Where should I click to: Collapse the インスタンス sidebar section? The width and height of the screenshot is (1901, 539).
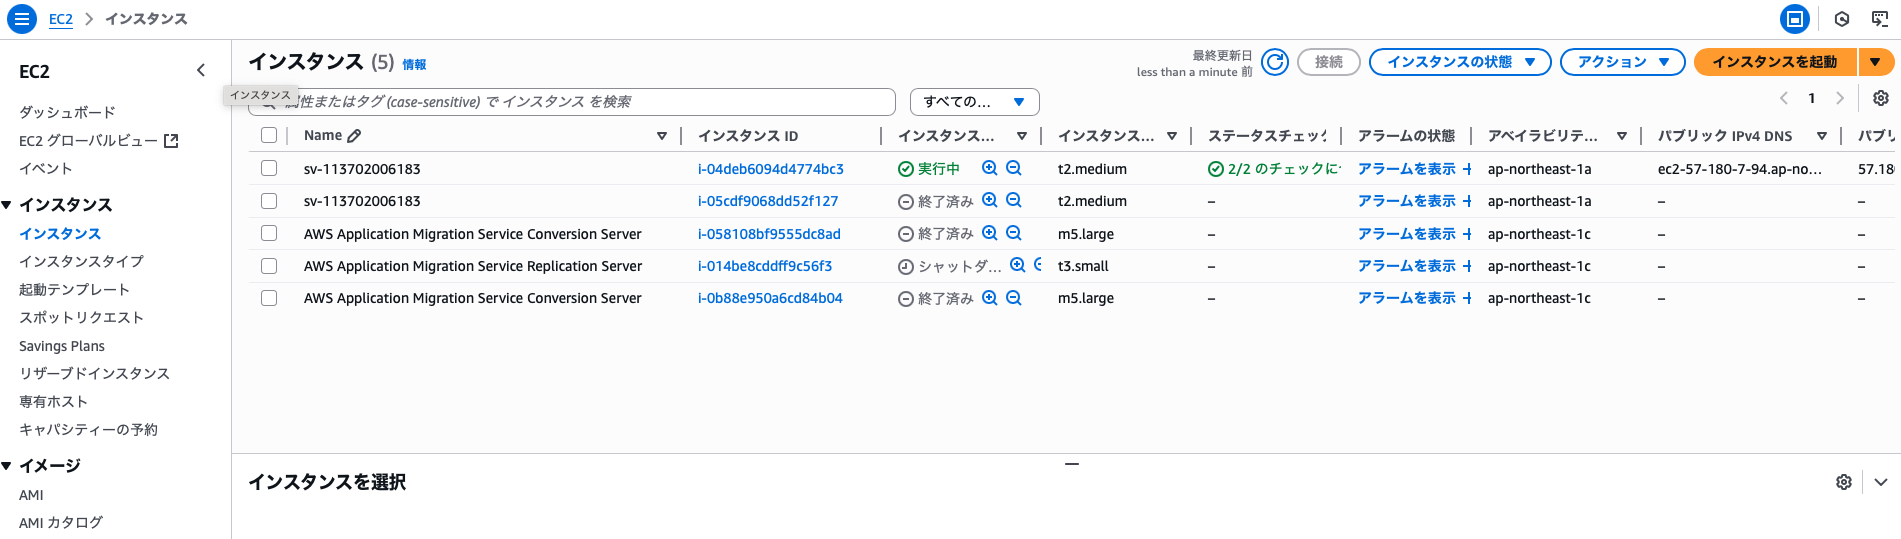[7, 205]
